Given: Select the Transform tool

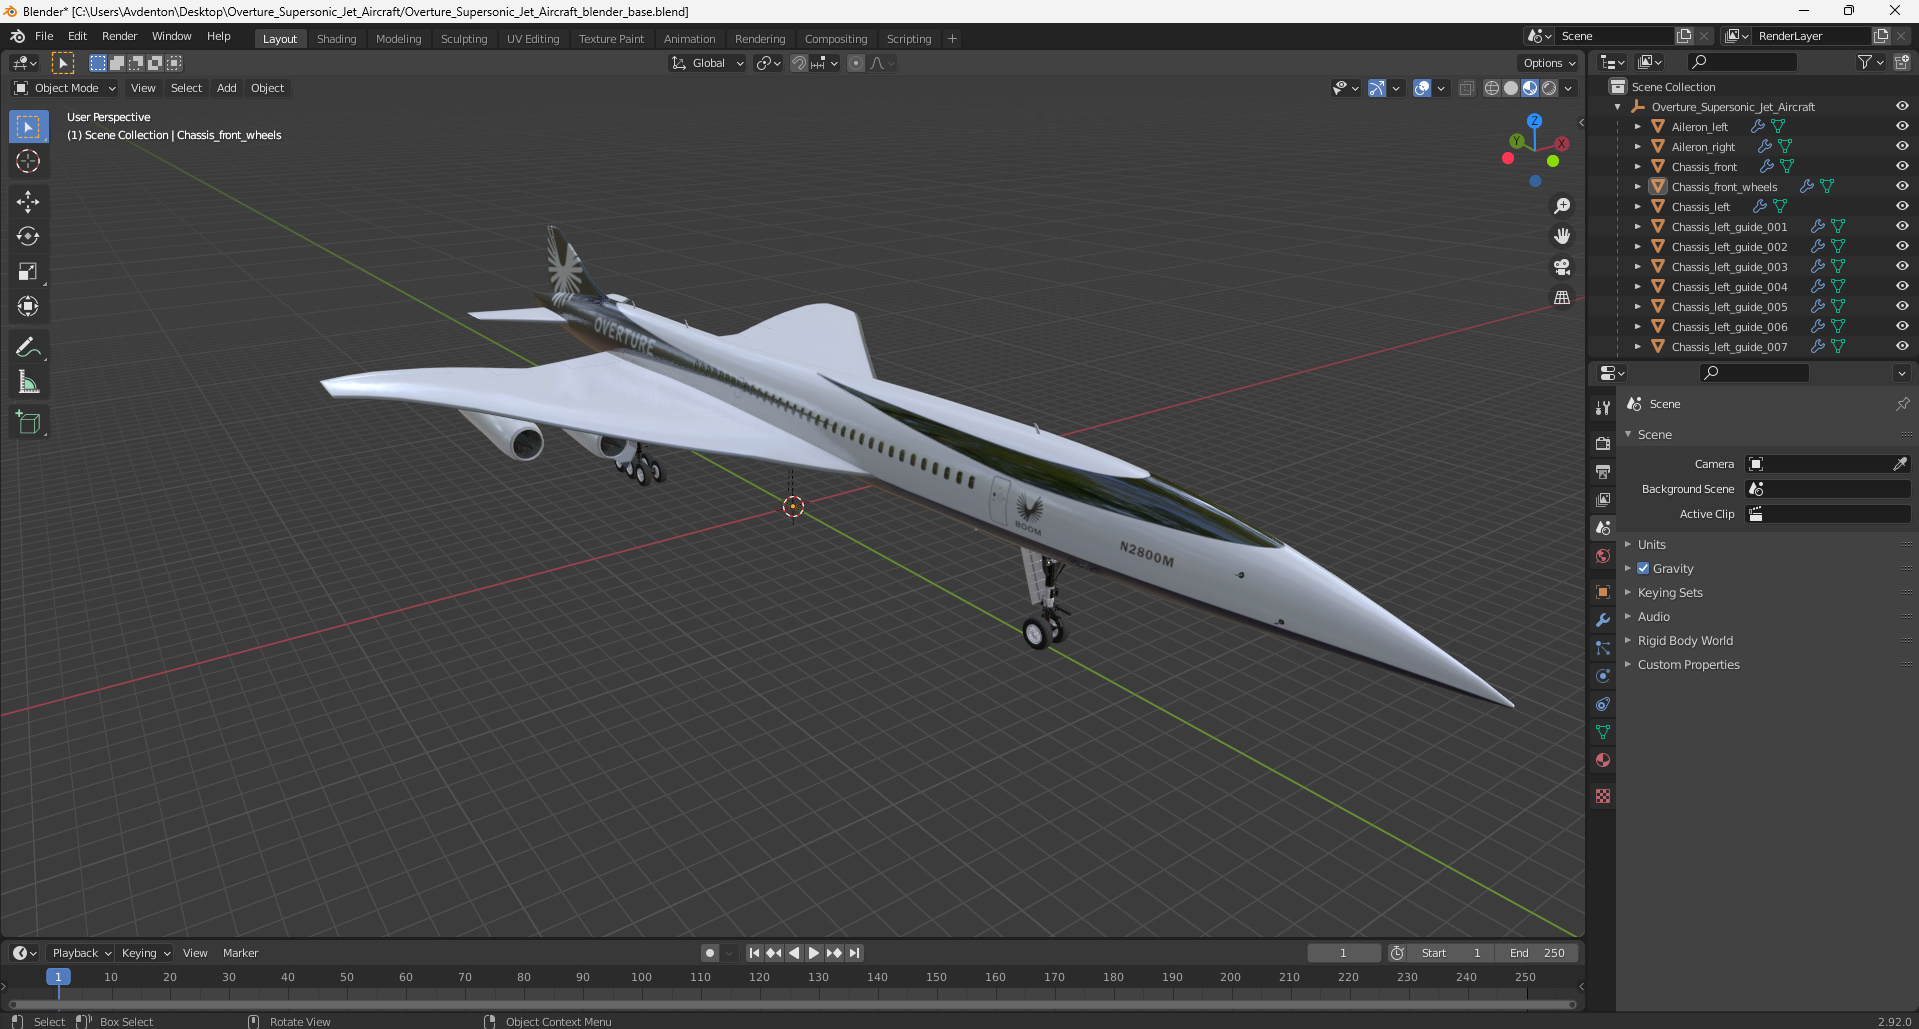Looking at the screenshot, I should [28, 306].
